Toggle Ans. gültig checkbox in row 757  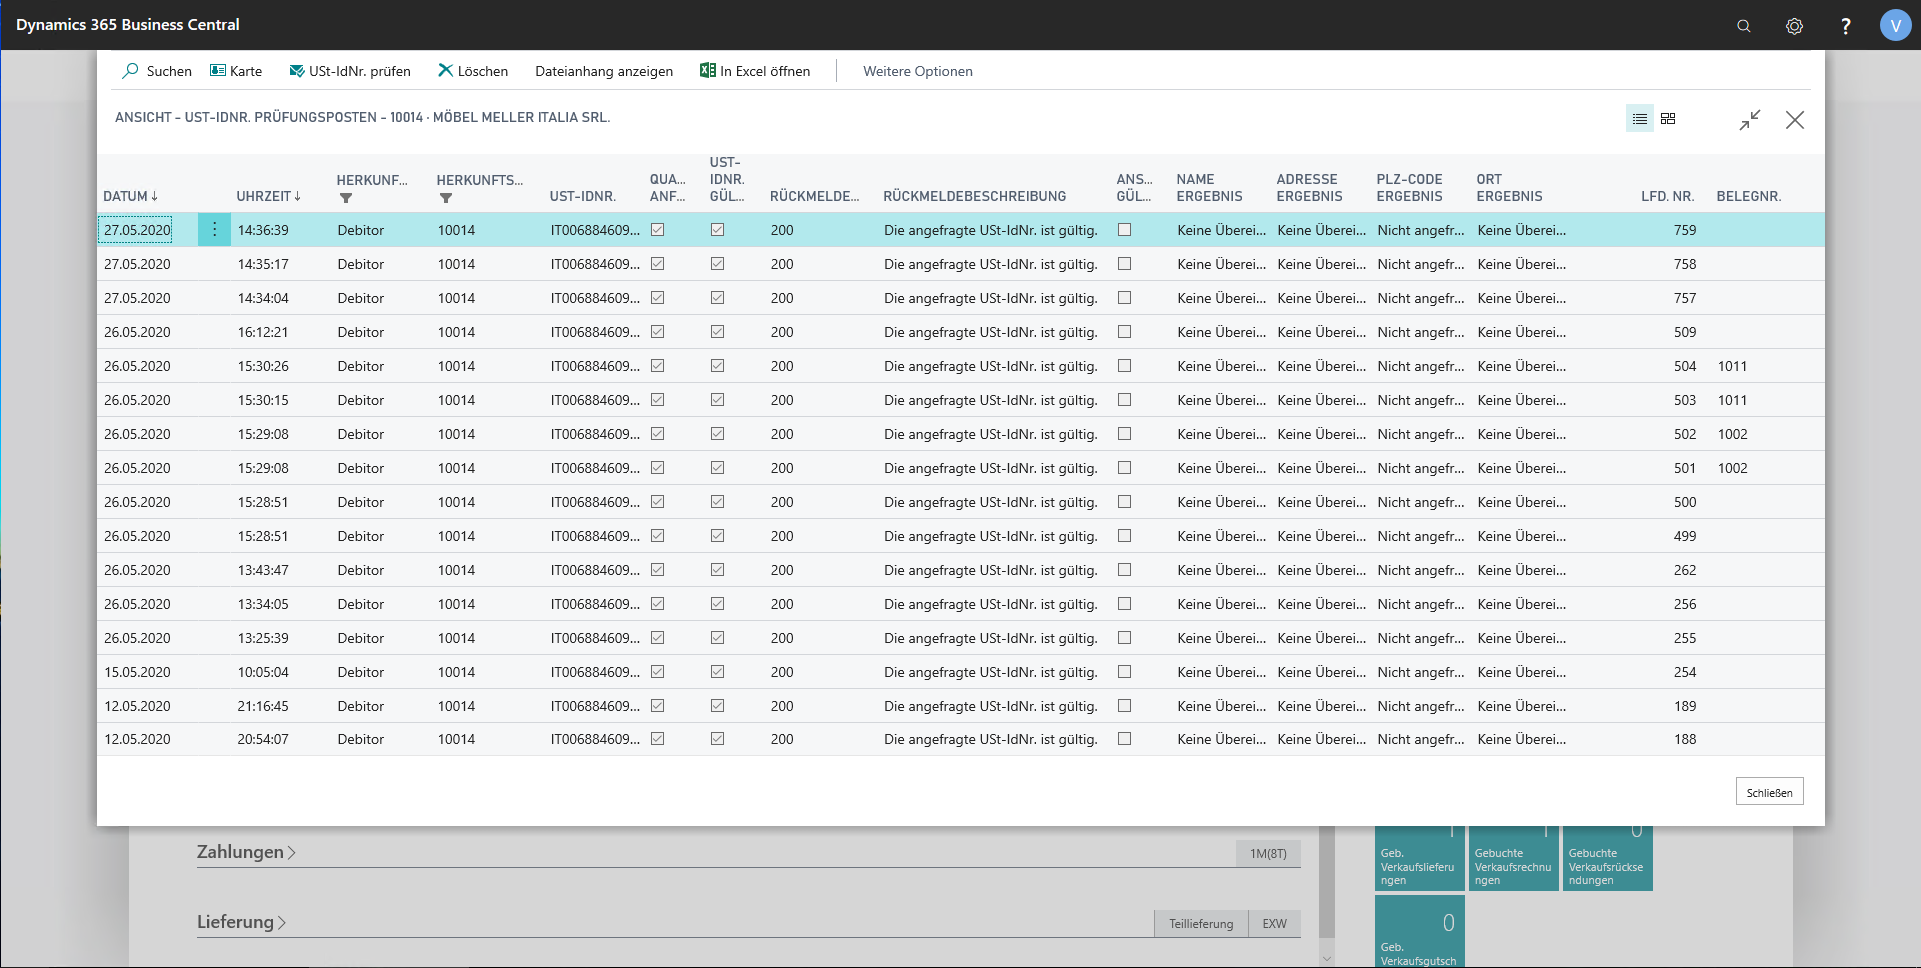click(1125, 298)
